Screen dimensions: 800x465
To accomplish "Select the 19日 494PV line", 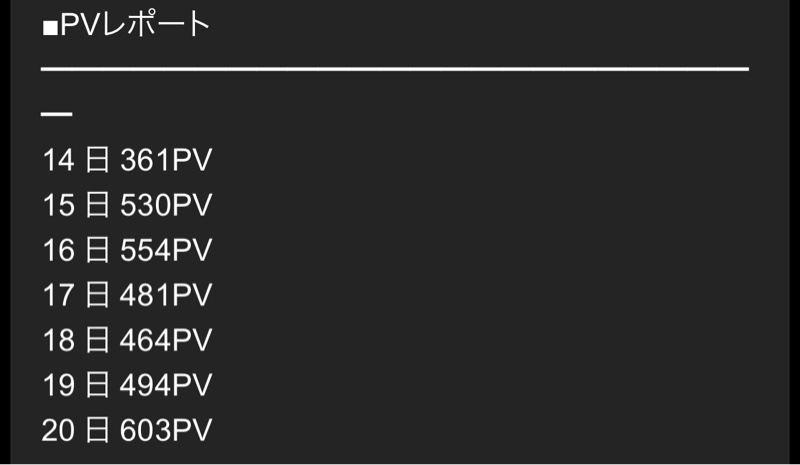I will coord(127,384).
